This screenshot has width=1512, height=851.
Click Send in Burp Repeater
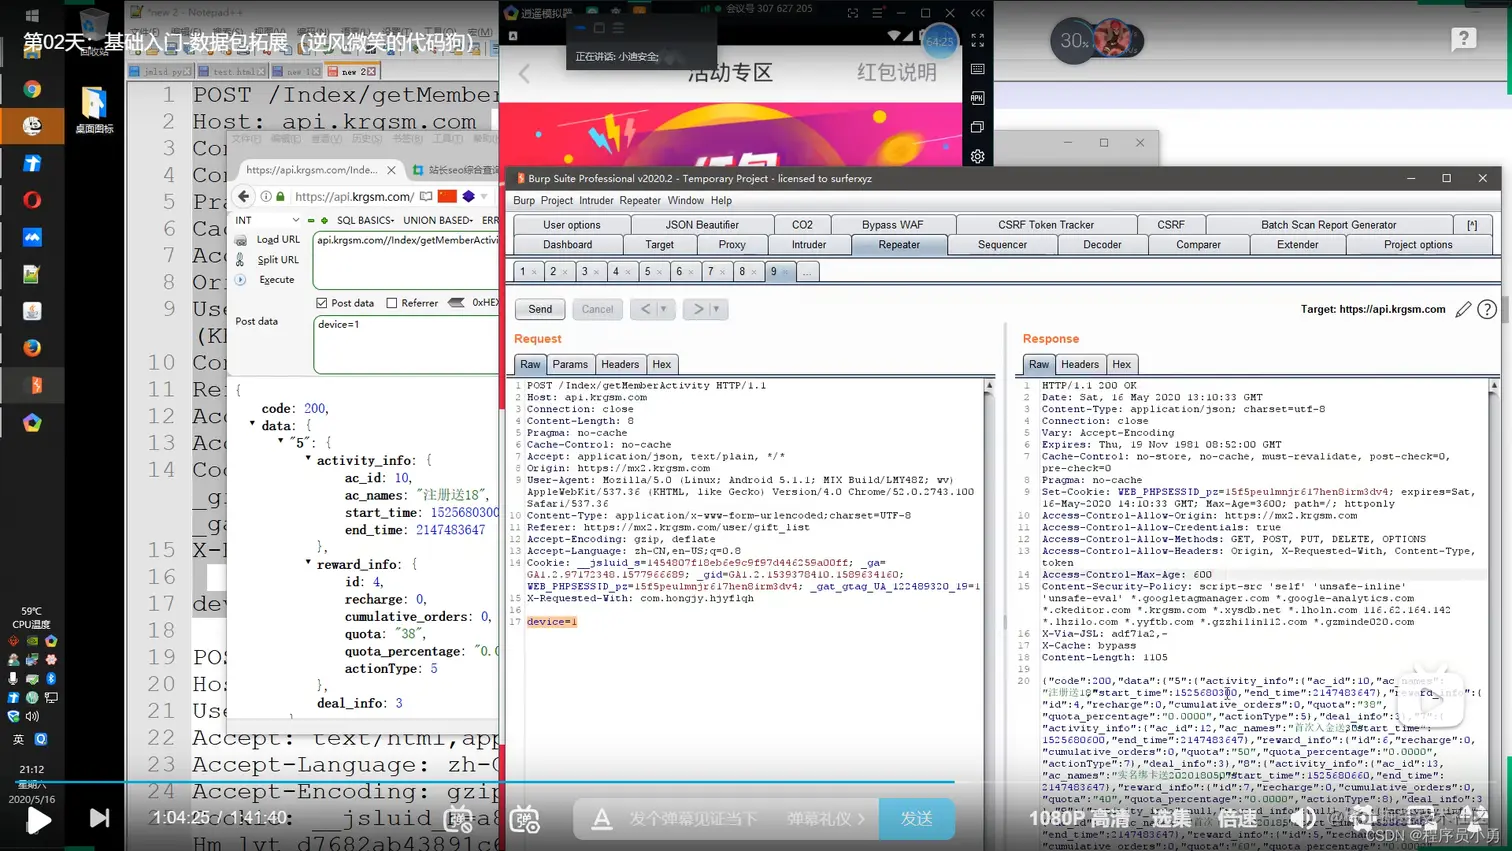point(540,309)
